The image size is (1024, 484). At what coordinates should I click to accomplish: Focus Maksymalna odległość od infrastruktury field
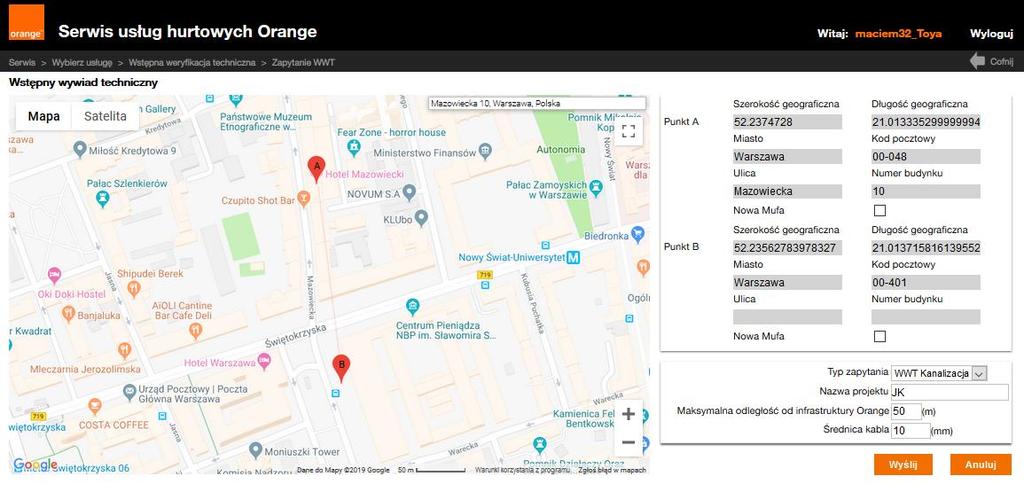tap(906, 411)
